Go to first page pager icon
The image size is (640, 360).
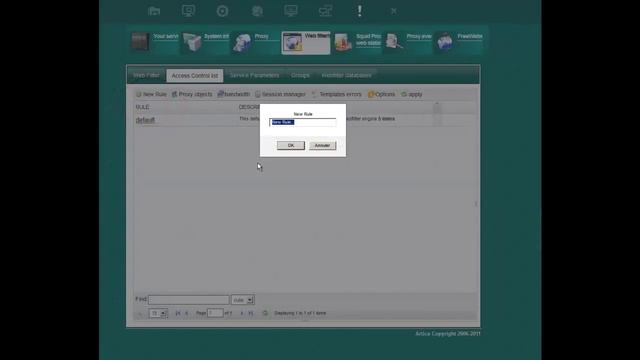pos(178,313)
